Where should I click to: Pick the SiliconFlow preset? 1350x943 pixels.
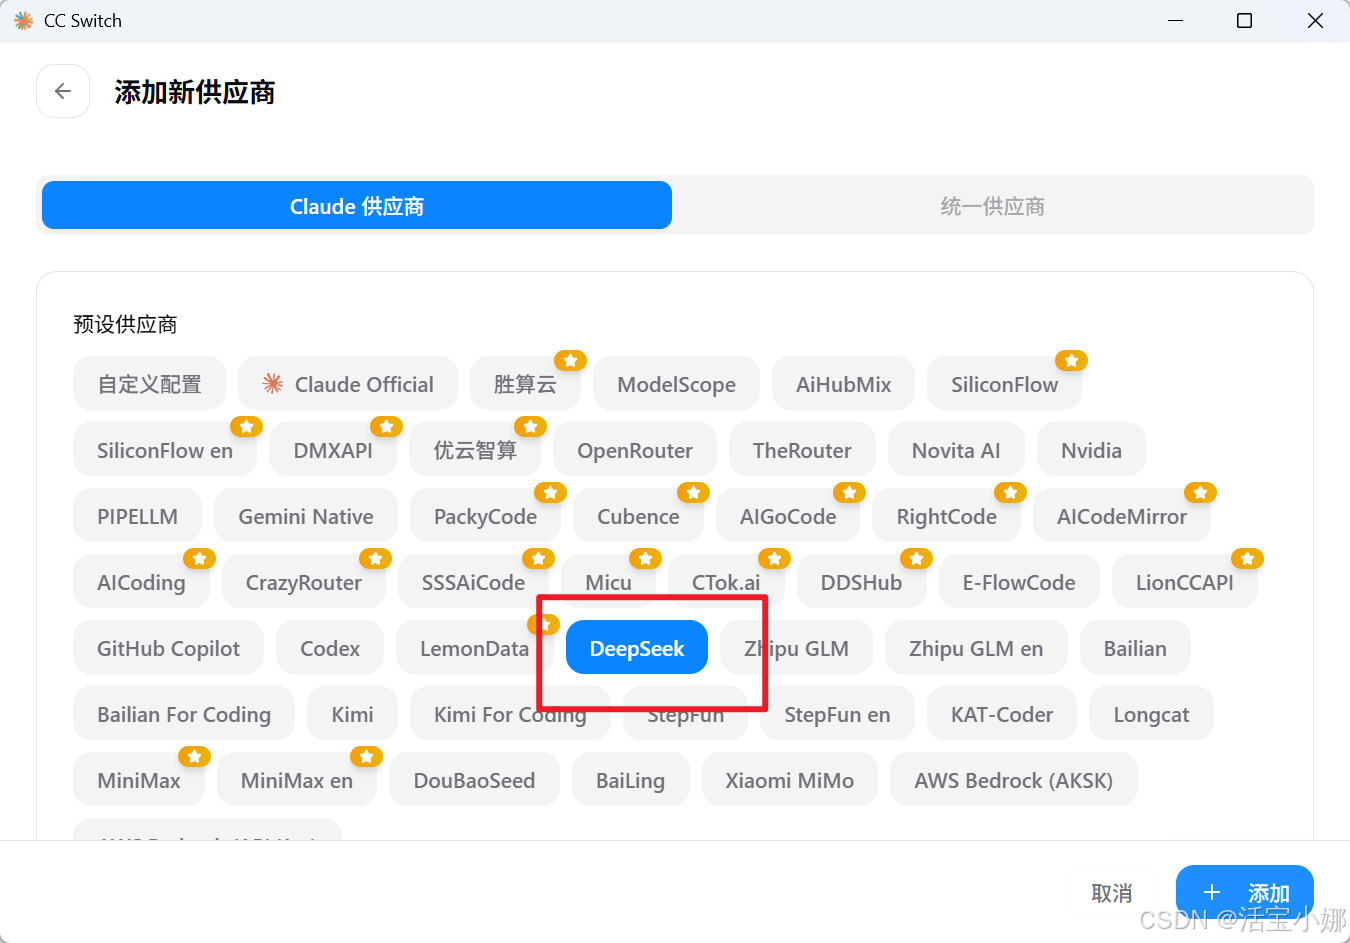point(1004,384)
